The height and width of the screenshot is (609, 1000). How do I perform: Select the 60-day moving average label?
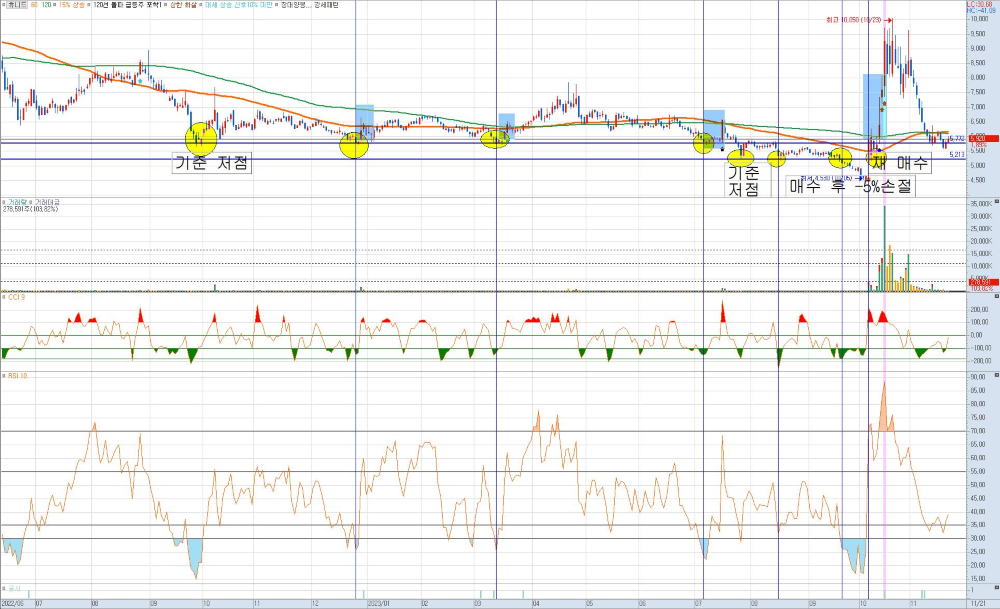click(x=34, y=4)
